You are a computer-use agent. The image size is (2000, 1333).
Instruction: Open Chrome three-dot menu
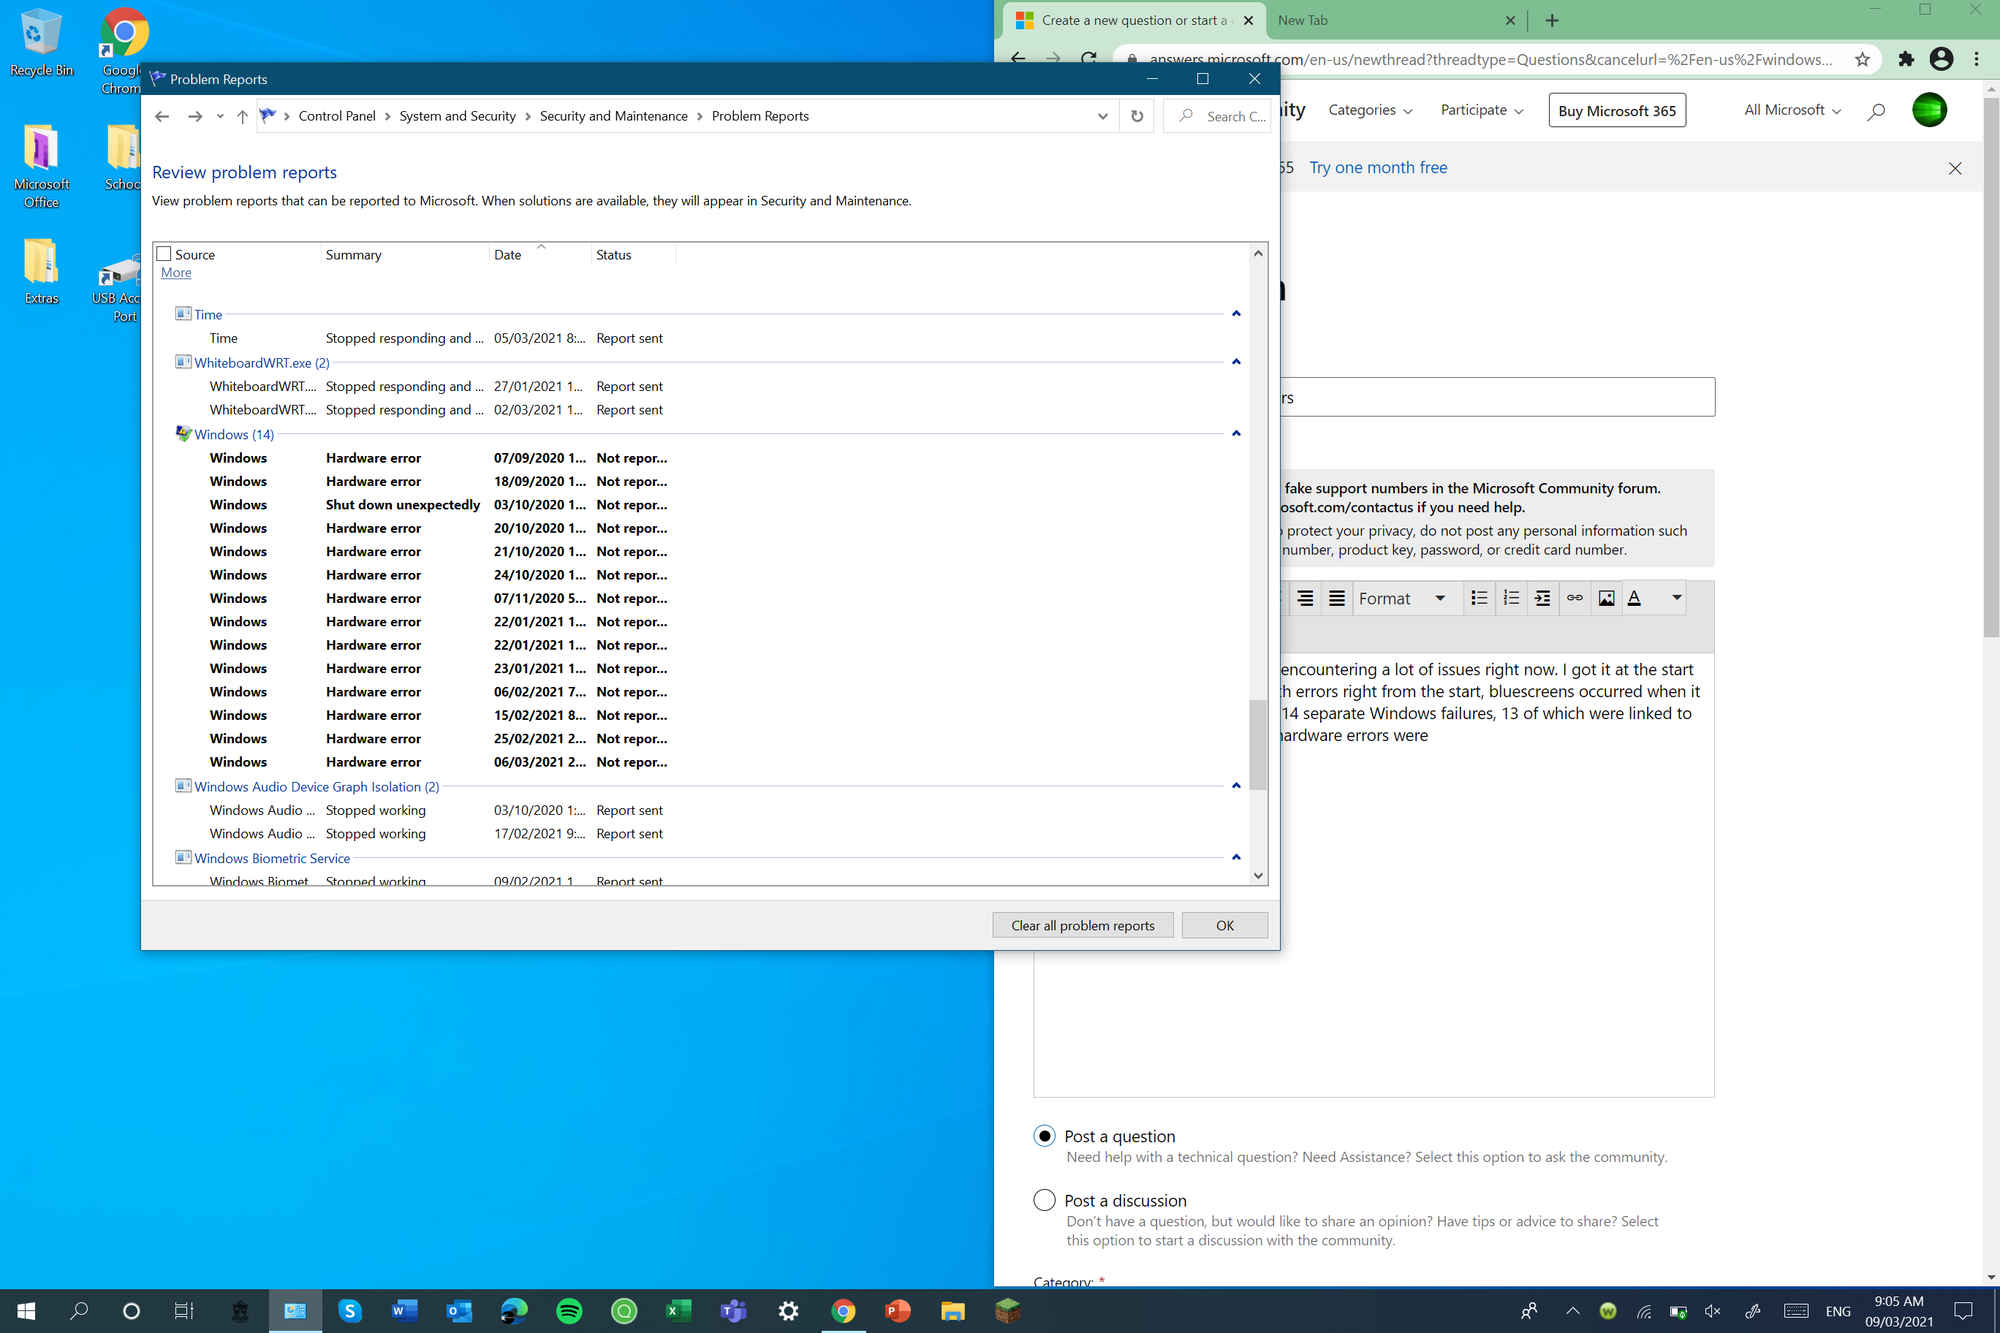coord(1977,59)
